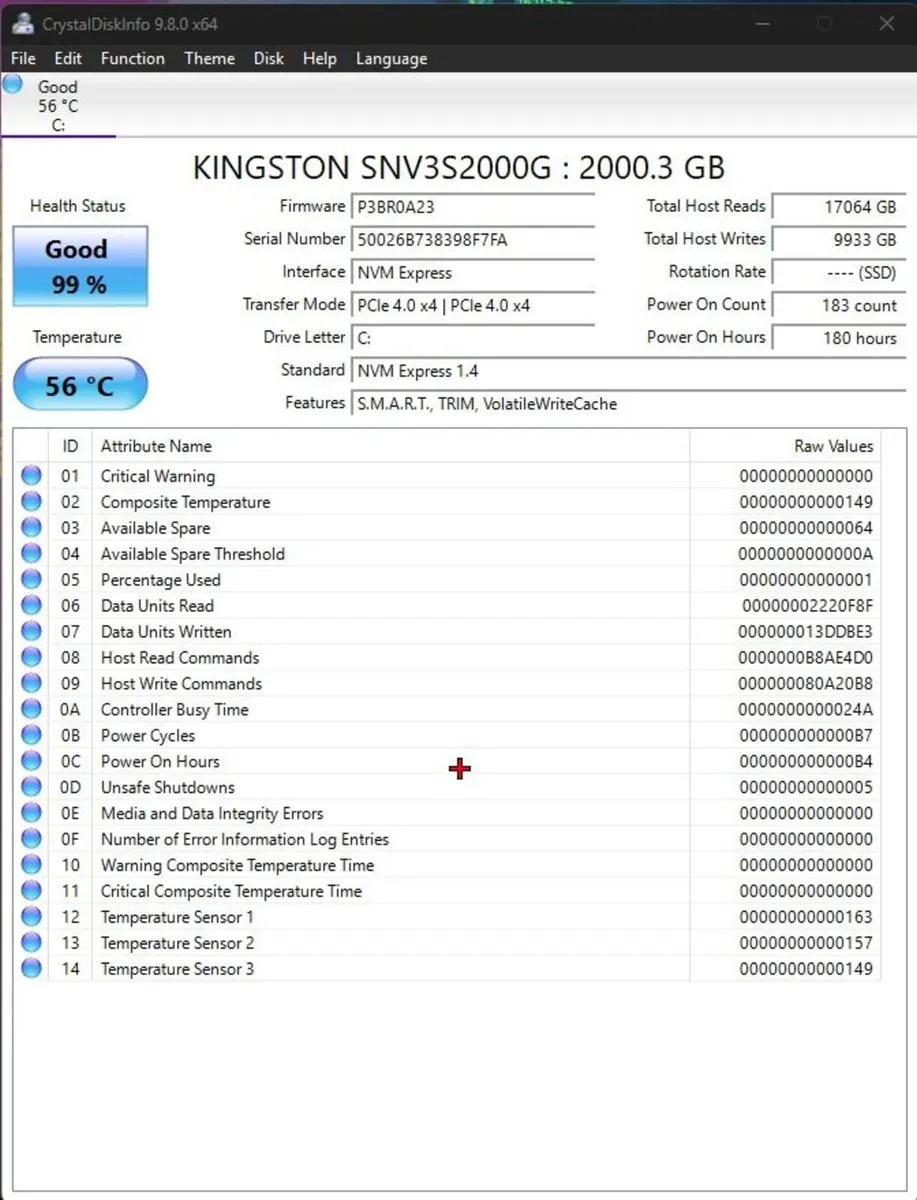917x1200 pixels.
Task: Click raw value 00000000000163
Action: point(806,917)
